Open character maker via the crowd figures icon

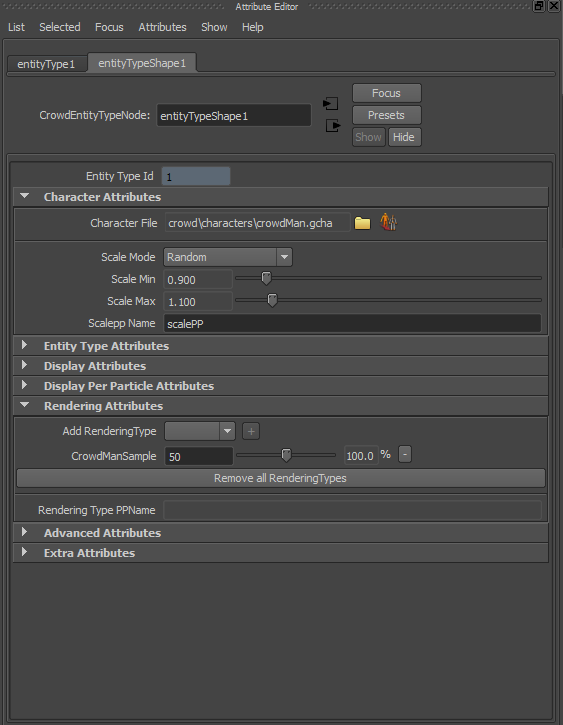(x=389, y=222)
